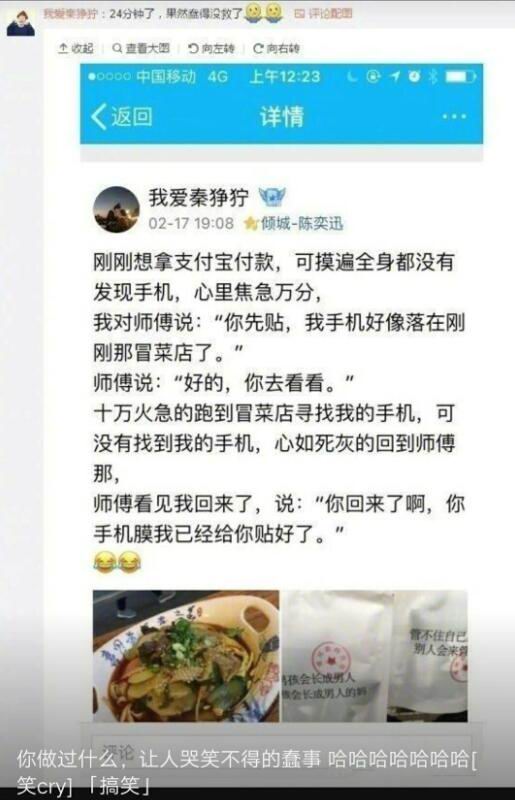This screenshot has width=515, height=800.
Task: Rotate image left with 向左转
Action: [x=211, y=48]
